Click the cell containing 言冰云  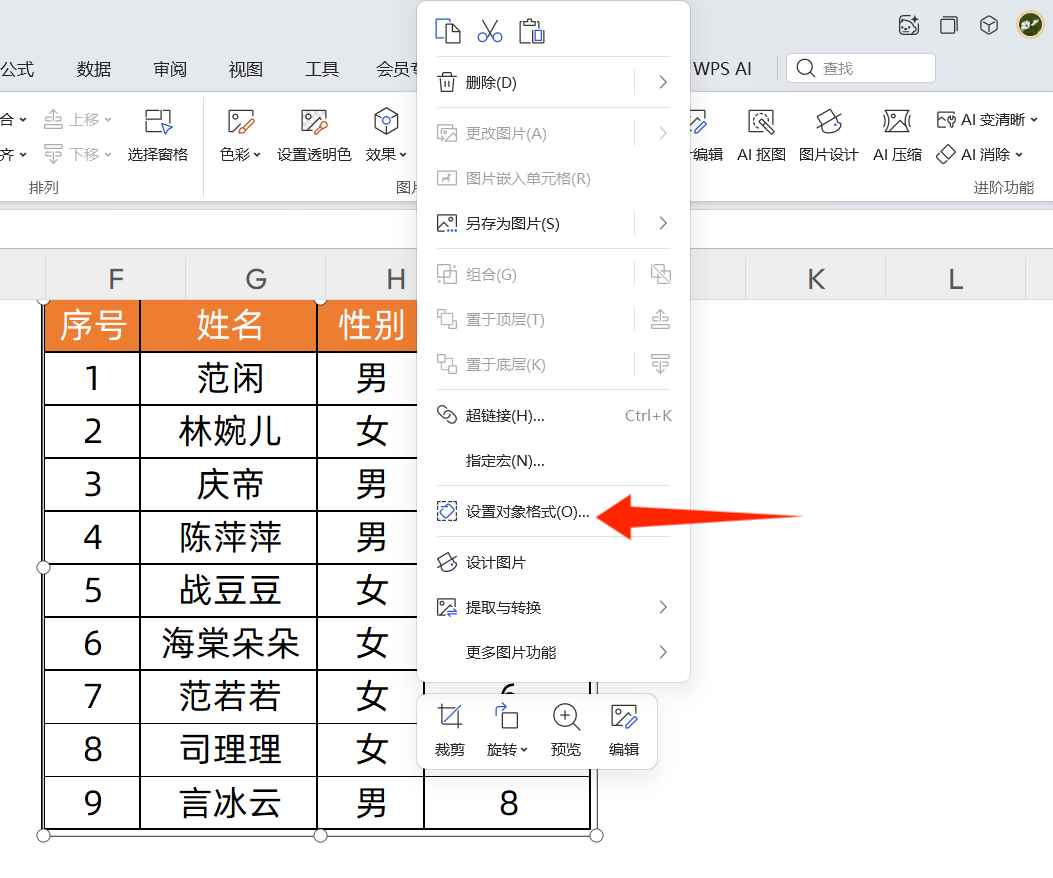click(x=228, y=803)
